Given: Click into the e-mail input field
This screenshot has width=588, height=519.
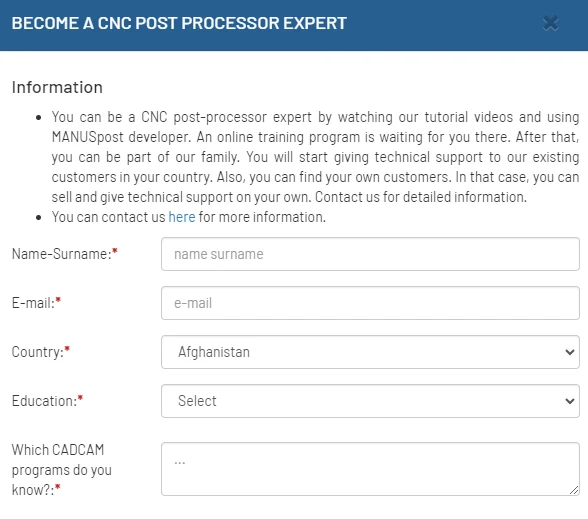Looking at the screenshot, I should click(370, 303).
